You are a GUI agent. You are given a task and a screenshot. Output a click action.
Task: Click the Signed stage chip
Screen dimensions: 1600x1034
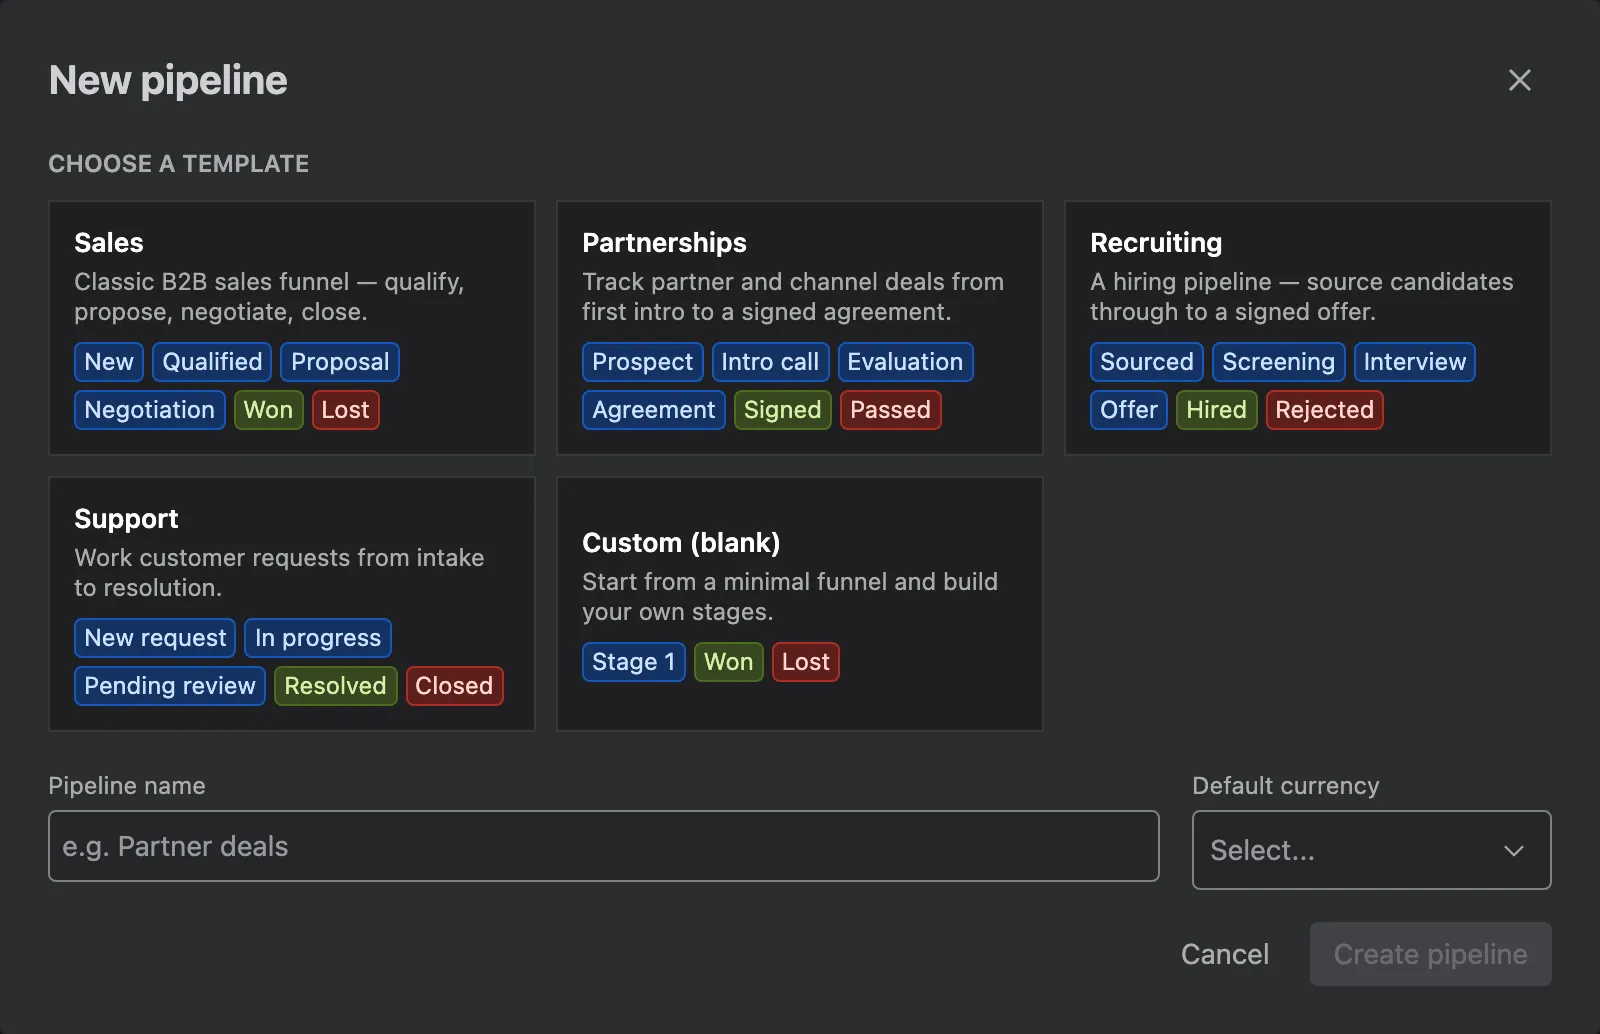pyautogui.click(x=782, y=410)
